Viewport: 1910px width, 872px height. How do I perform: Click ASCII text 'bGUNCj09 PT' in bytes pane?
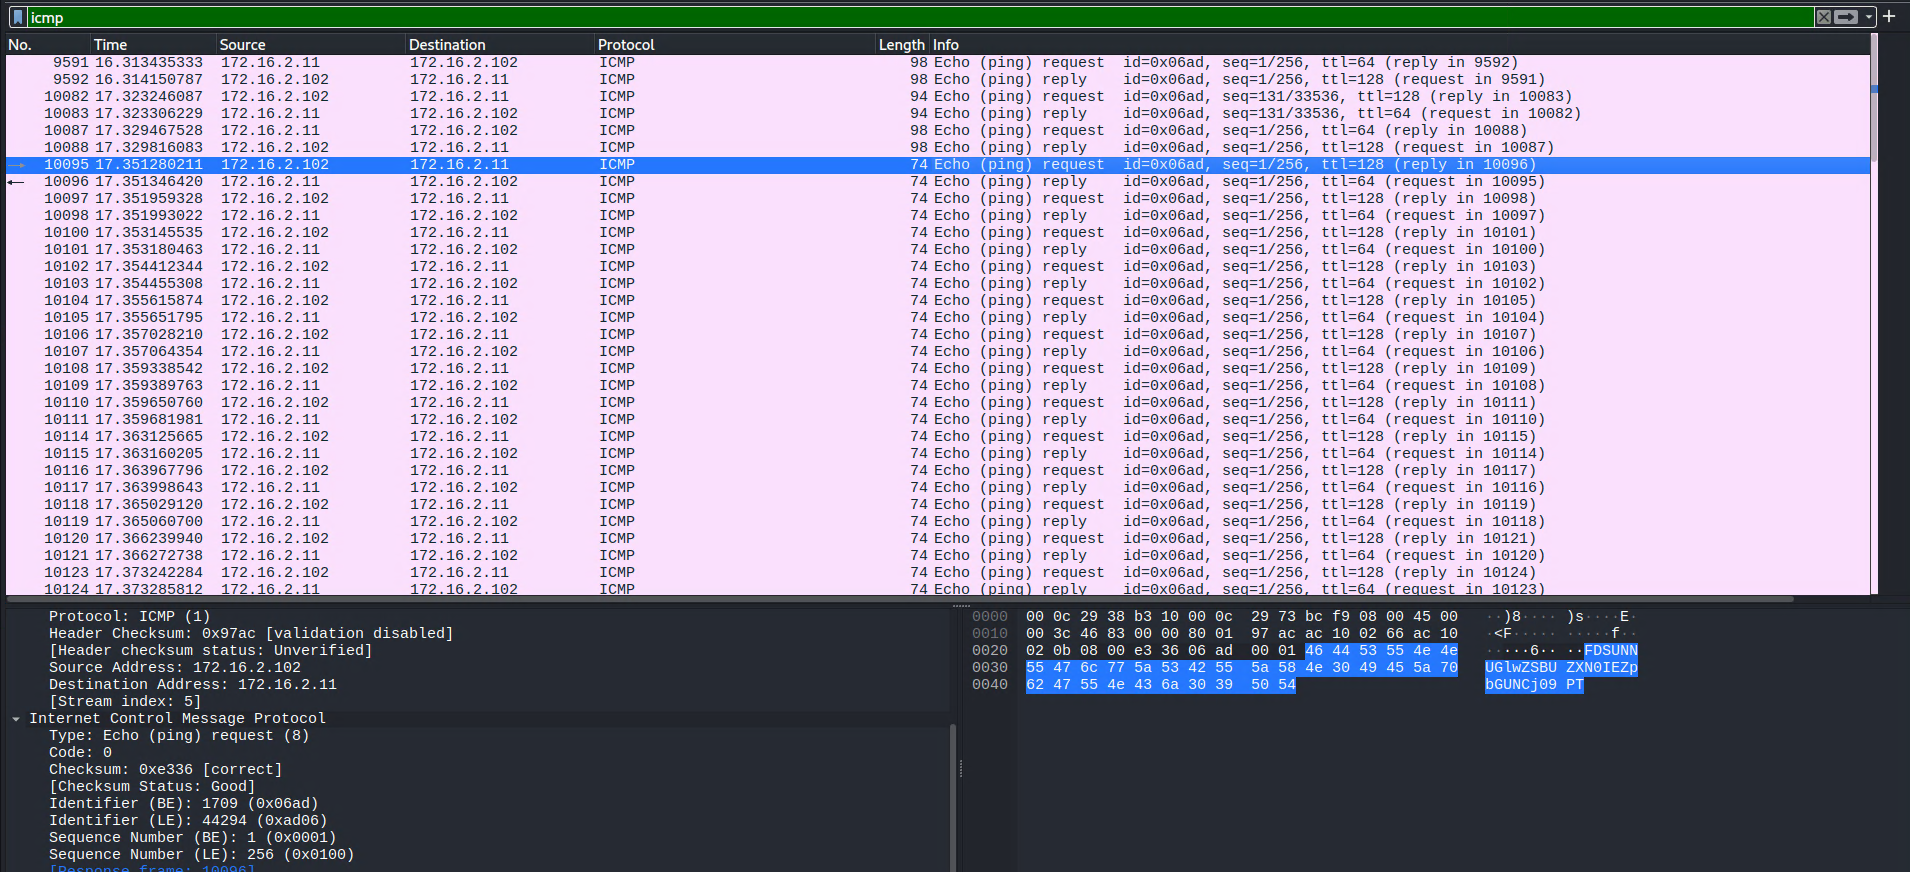(x=1534, y=685)
